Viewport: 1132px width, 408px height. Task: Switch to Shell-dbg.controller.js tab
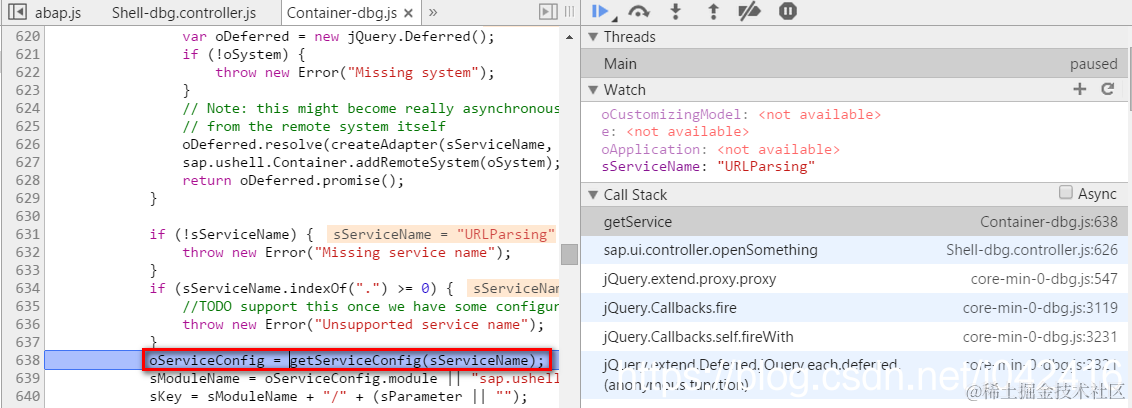pyautogui.click(x=184, y=13)
